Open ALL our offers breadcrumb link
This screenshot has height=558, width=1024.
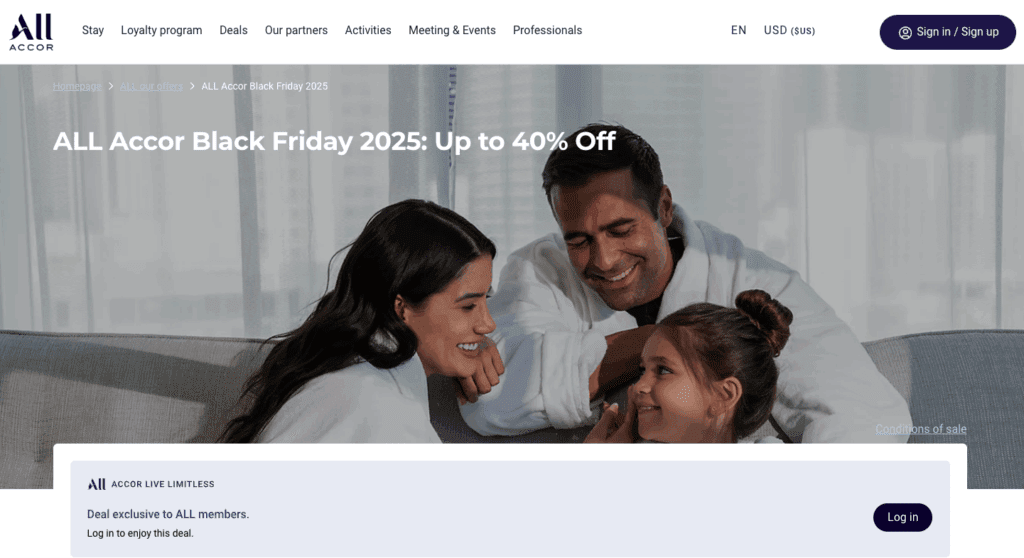click(x=152, y=86)
